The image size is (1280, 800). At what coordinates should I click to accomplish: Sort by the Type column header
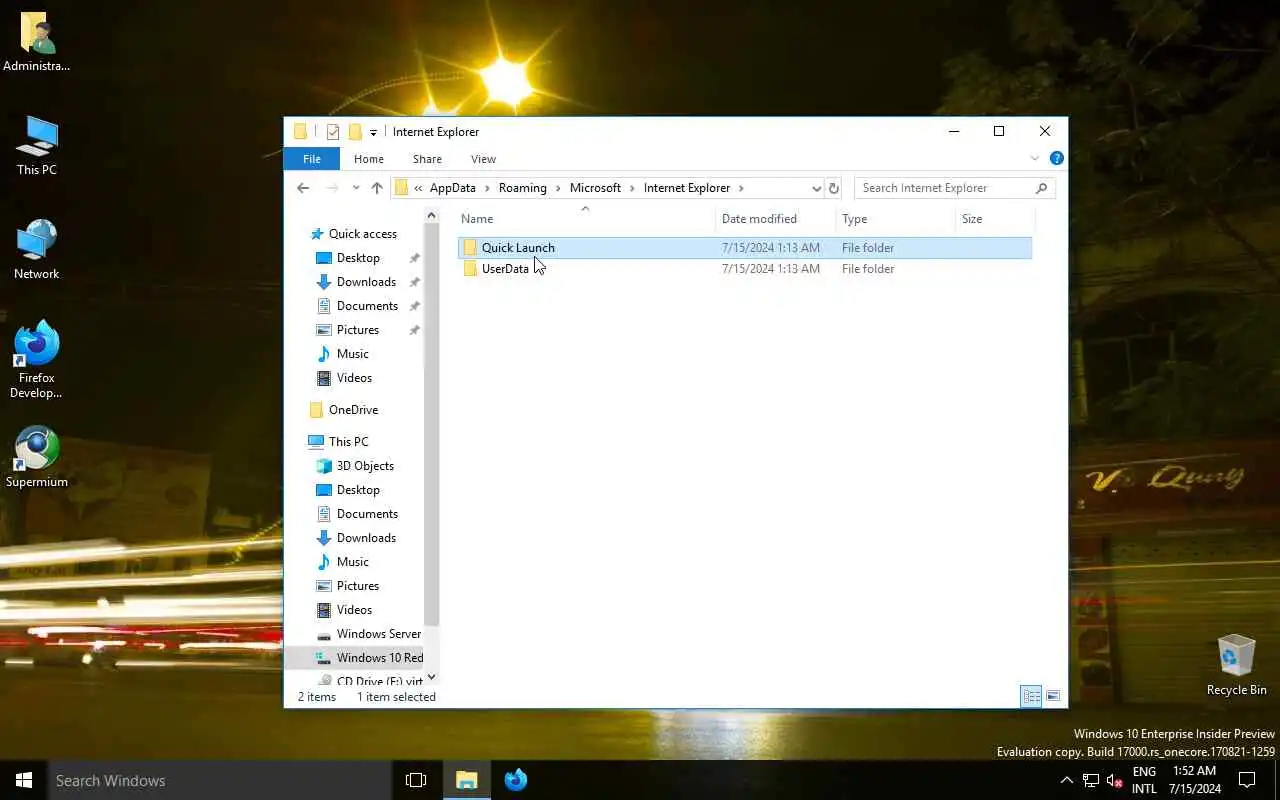(x=896, y=219)
